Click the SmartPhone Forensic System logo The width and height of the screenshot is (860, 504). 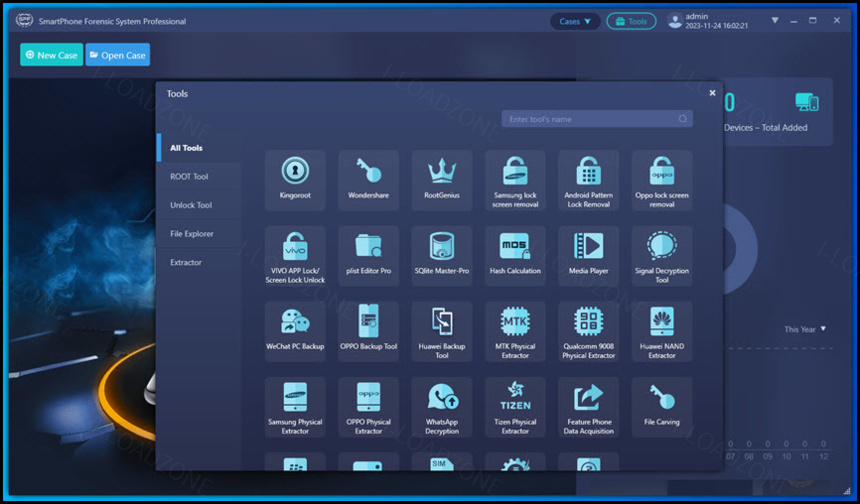click(24, 20)
